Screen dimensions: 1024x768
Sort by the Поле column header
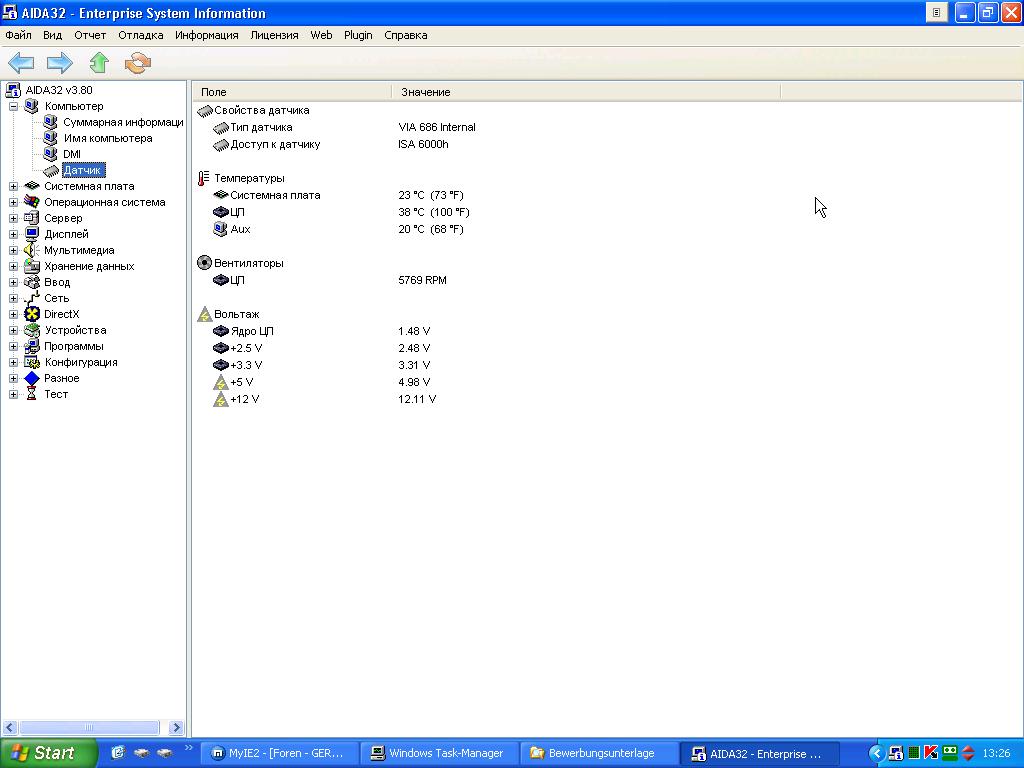291,92
